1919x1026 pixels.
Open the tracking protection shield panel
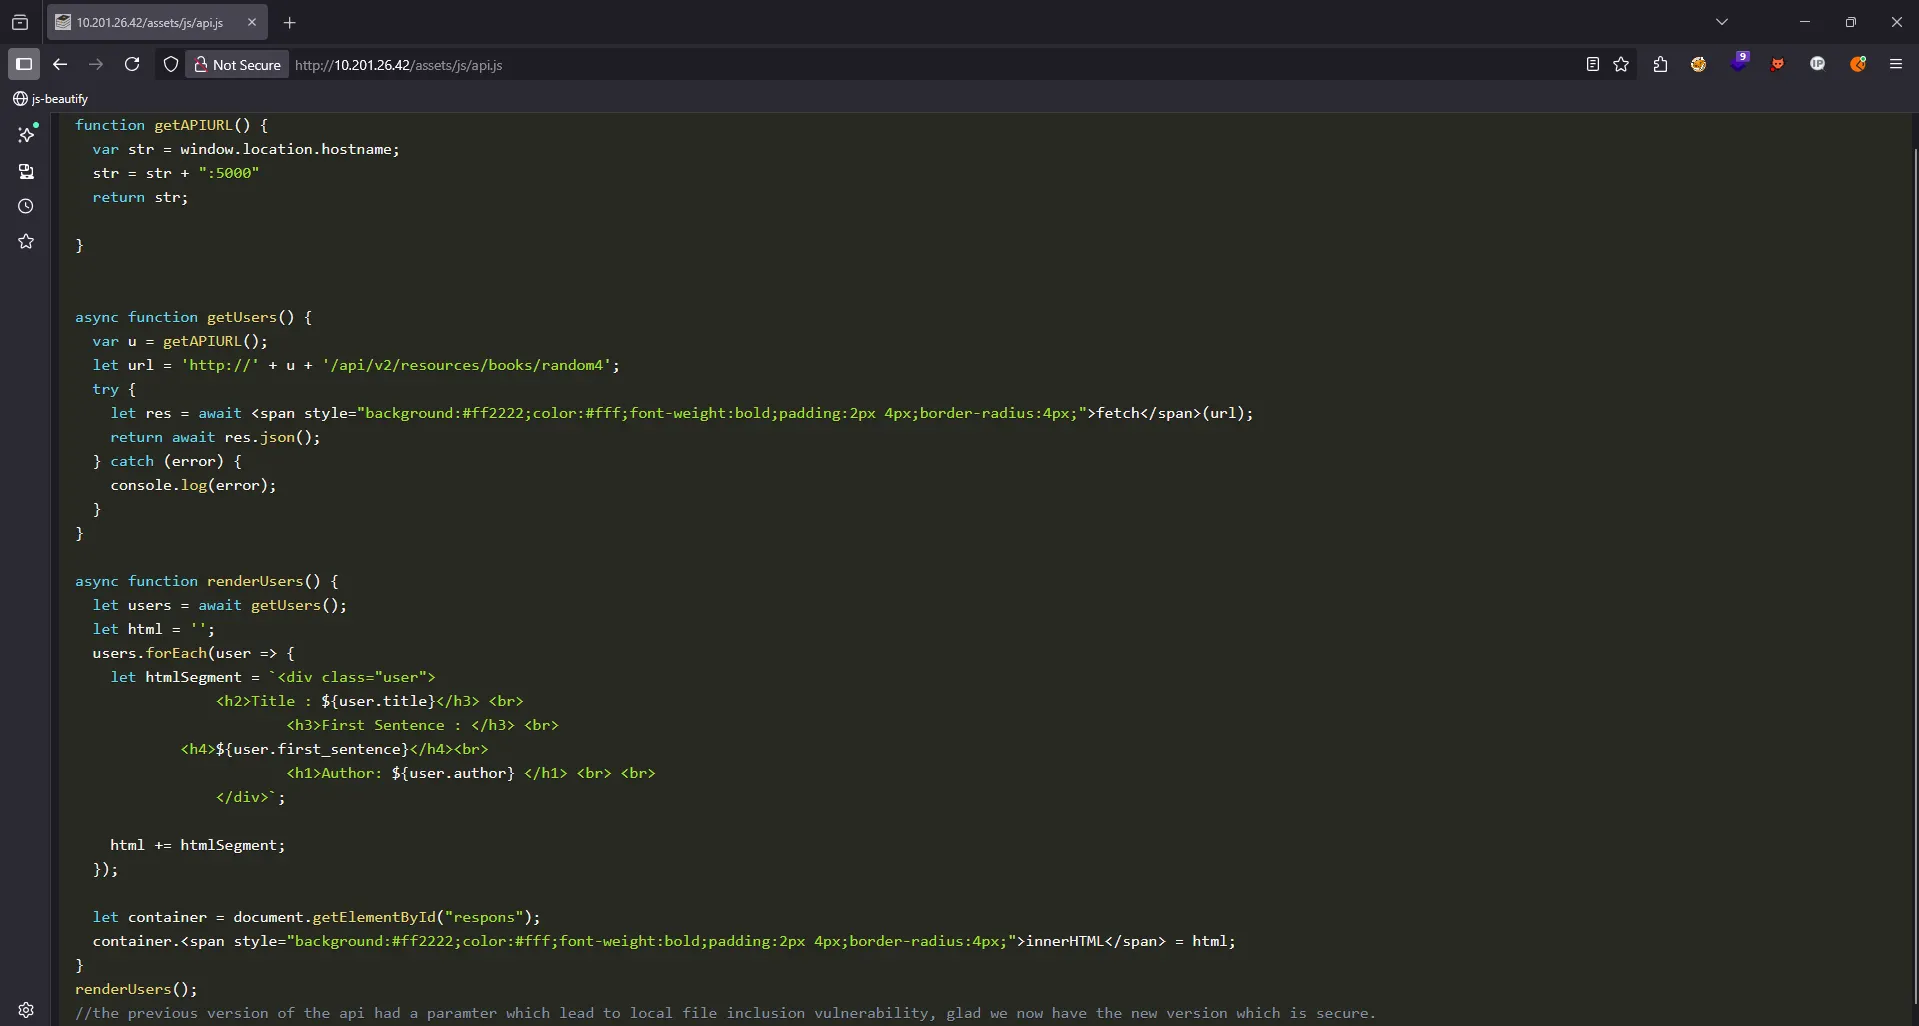(x=170, y=64)
